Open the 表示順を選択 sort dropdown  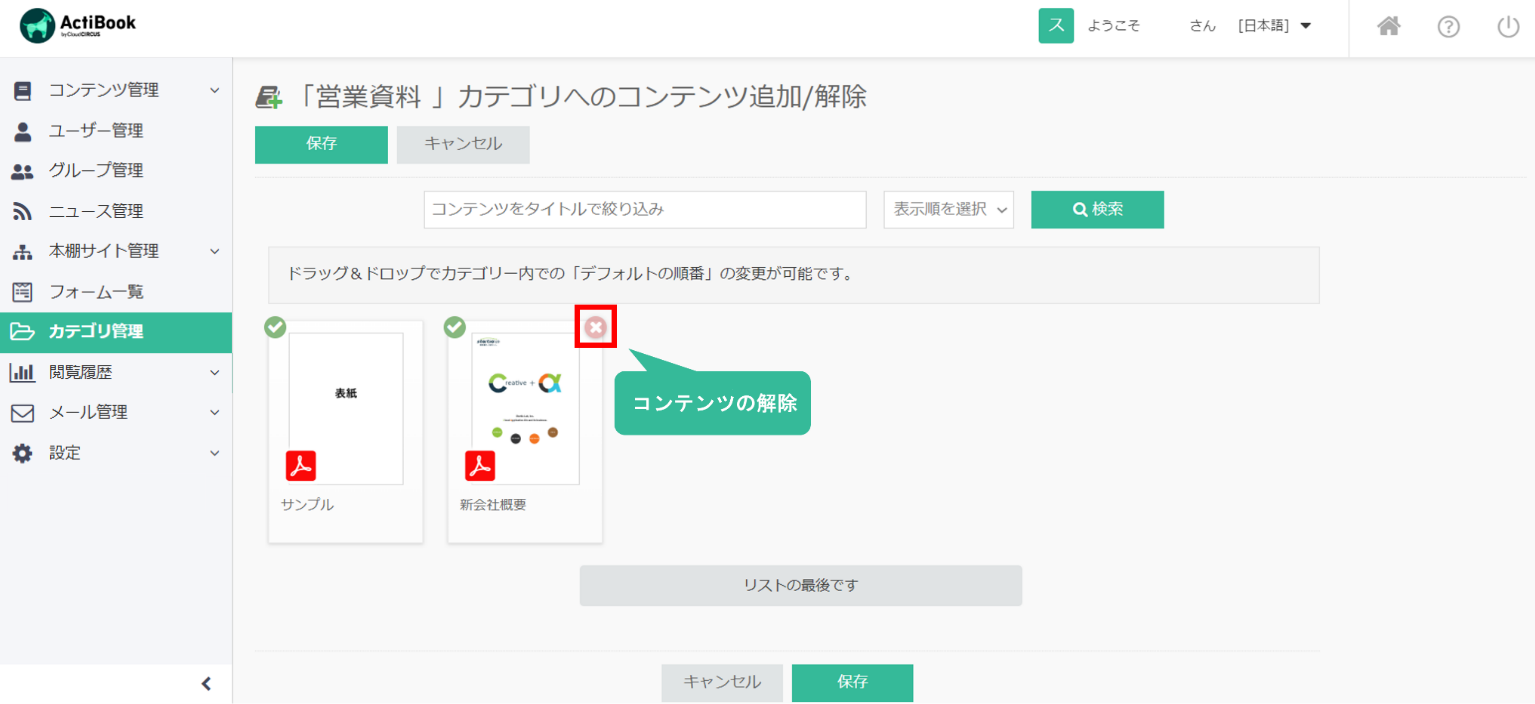point(948,210)
